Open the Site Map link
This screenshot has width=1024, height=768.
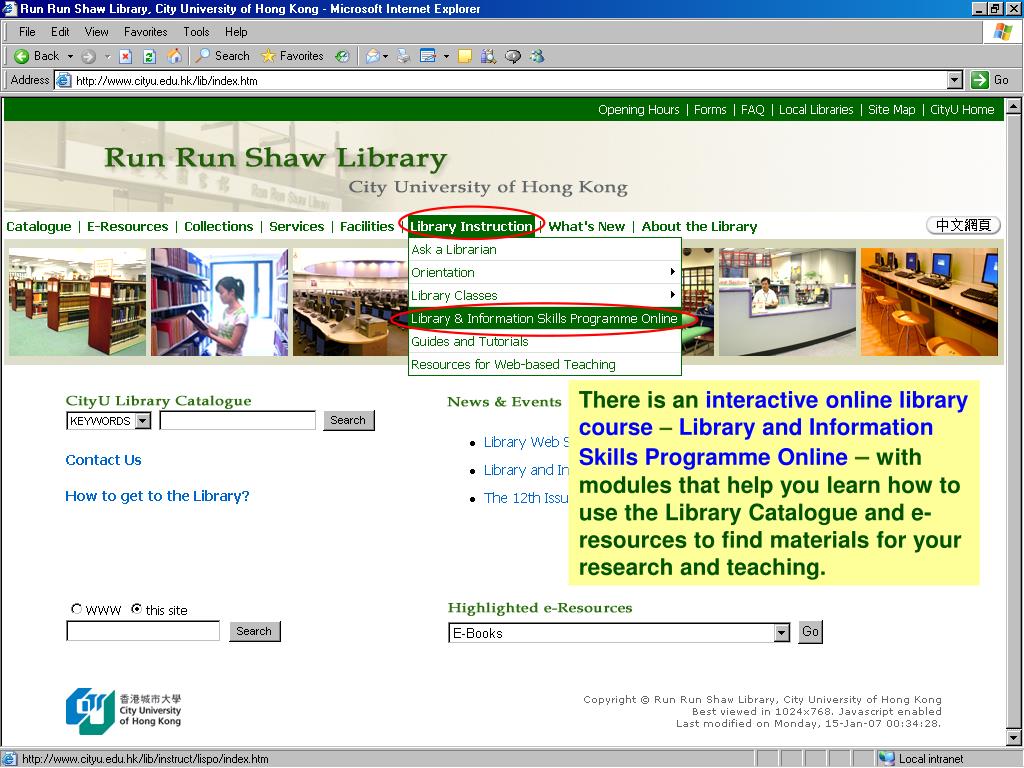point(891,110)
